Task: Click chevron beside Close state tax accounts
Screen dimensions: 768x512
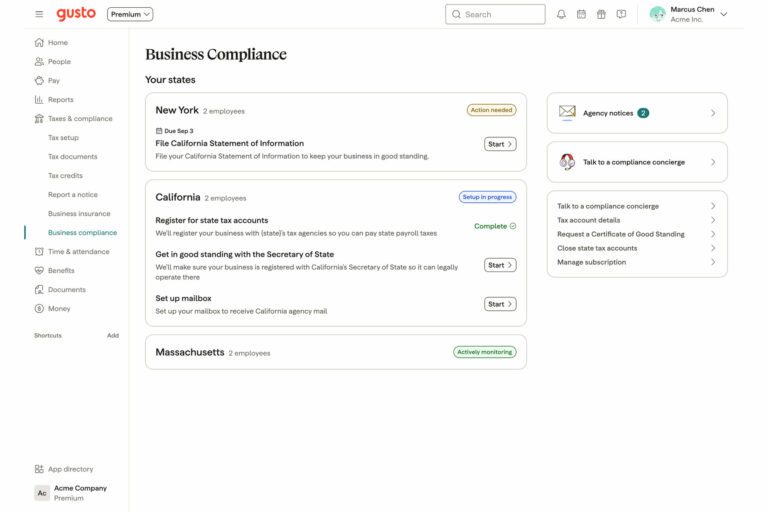Action: click(x=713, y=248)
